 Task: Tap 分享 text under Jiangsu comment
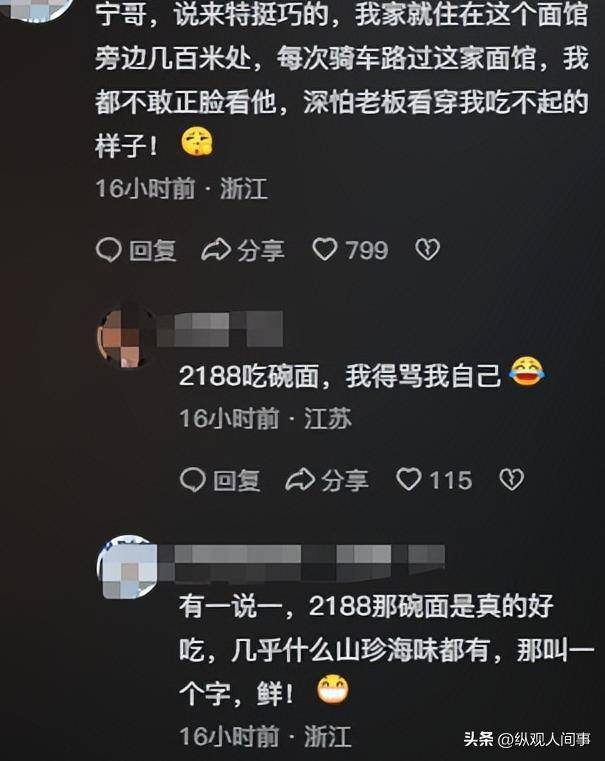(x=345, y=480)
